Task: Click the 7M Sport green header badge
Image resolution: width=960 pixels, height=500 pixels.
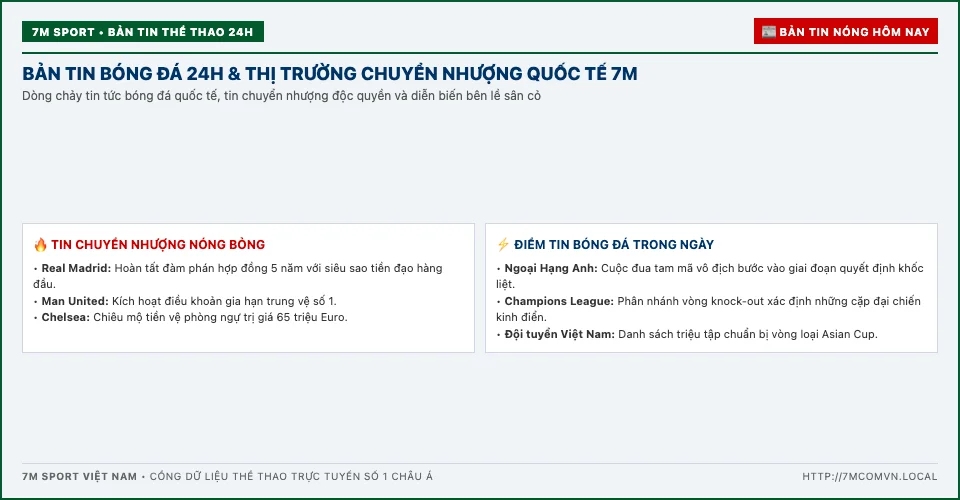Action: pyautogui.click(x=143, y=32)
